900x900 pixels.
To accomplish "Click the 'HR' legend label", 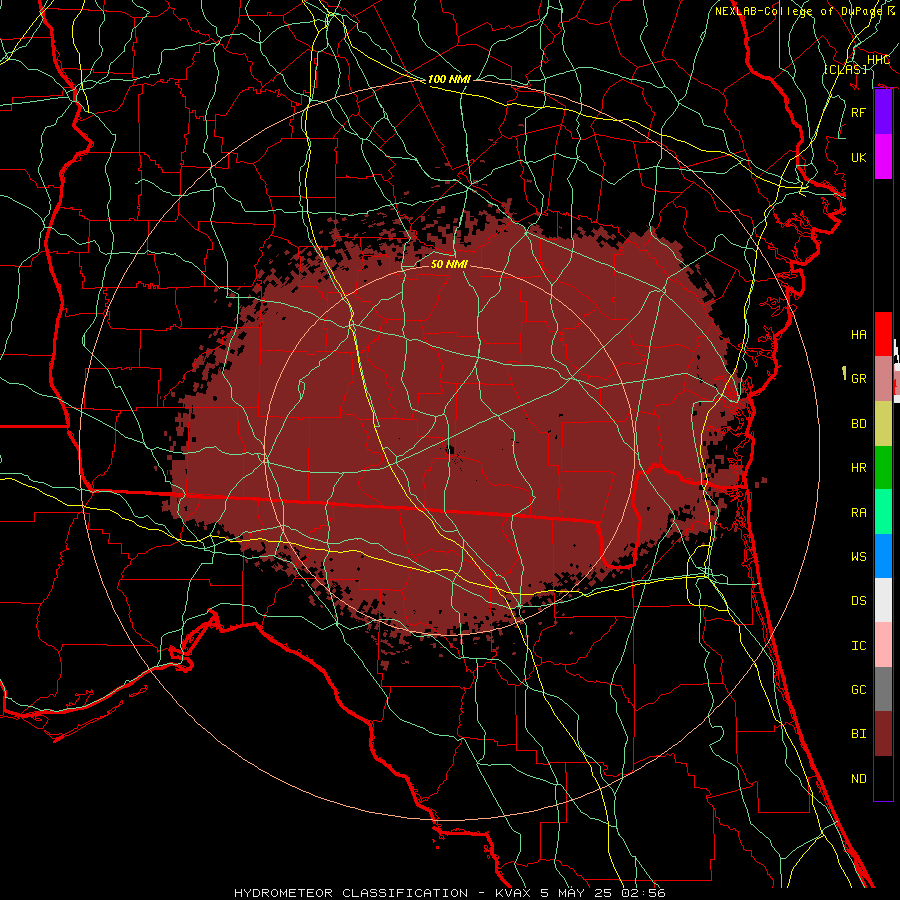I will 858,468.
